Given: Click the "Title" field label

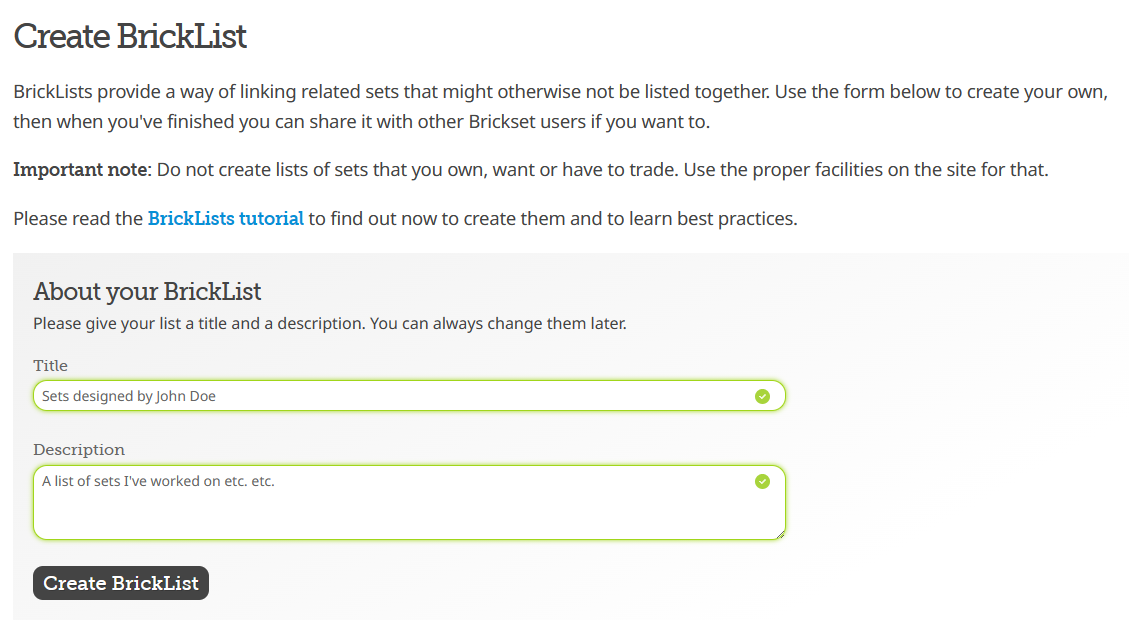Looking at the screenshot, I should [x=51, y=366].
